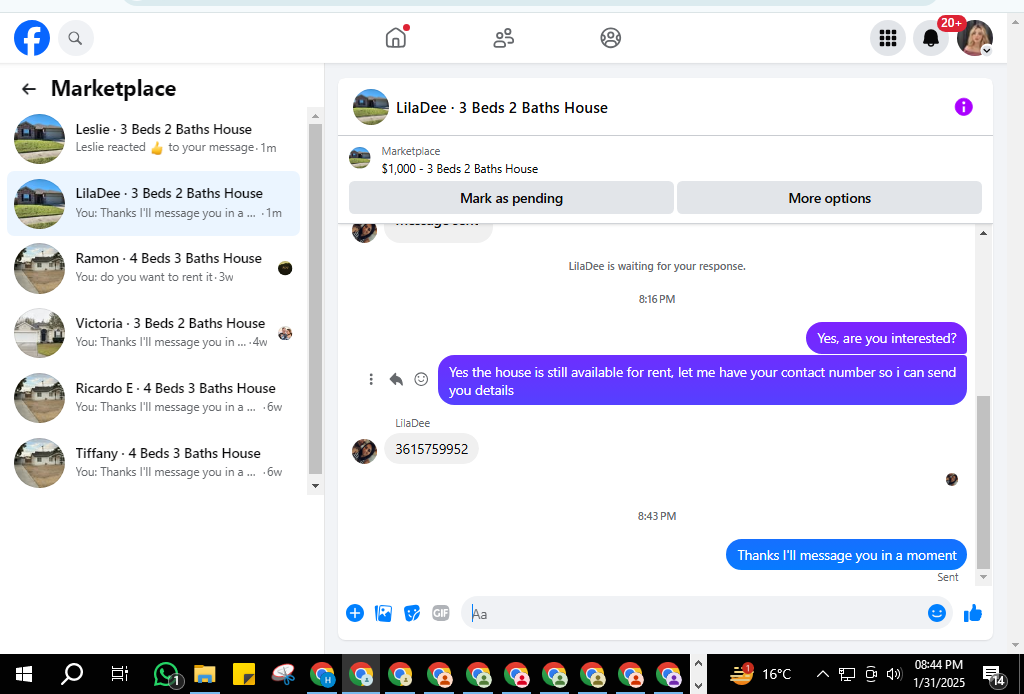Click the More options button
The height and width of the screenshot is (694, 1024).
829,198
